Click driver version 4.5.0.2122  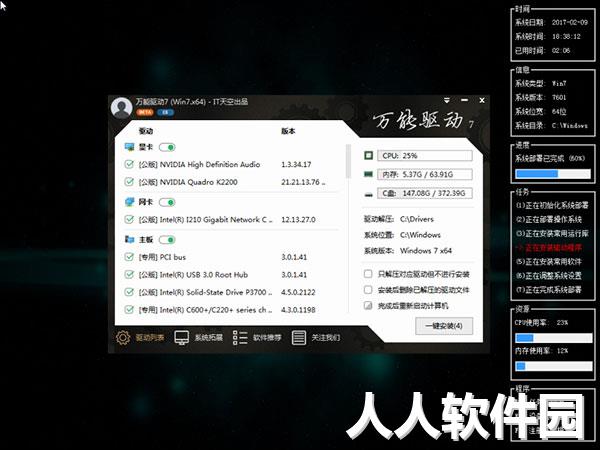tap(298, 292)
